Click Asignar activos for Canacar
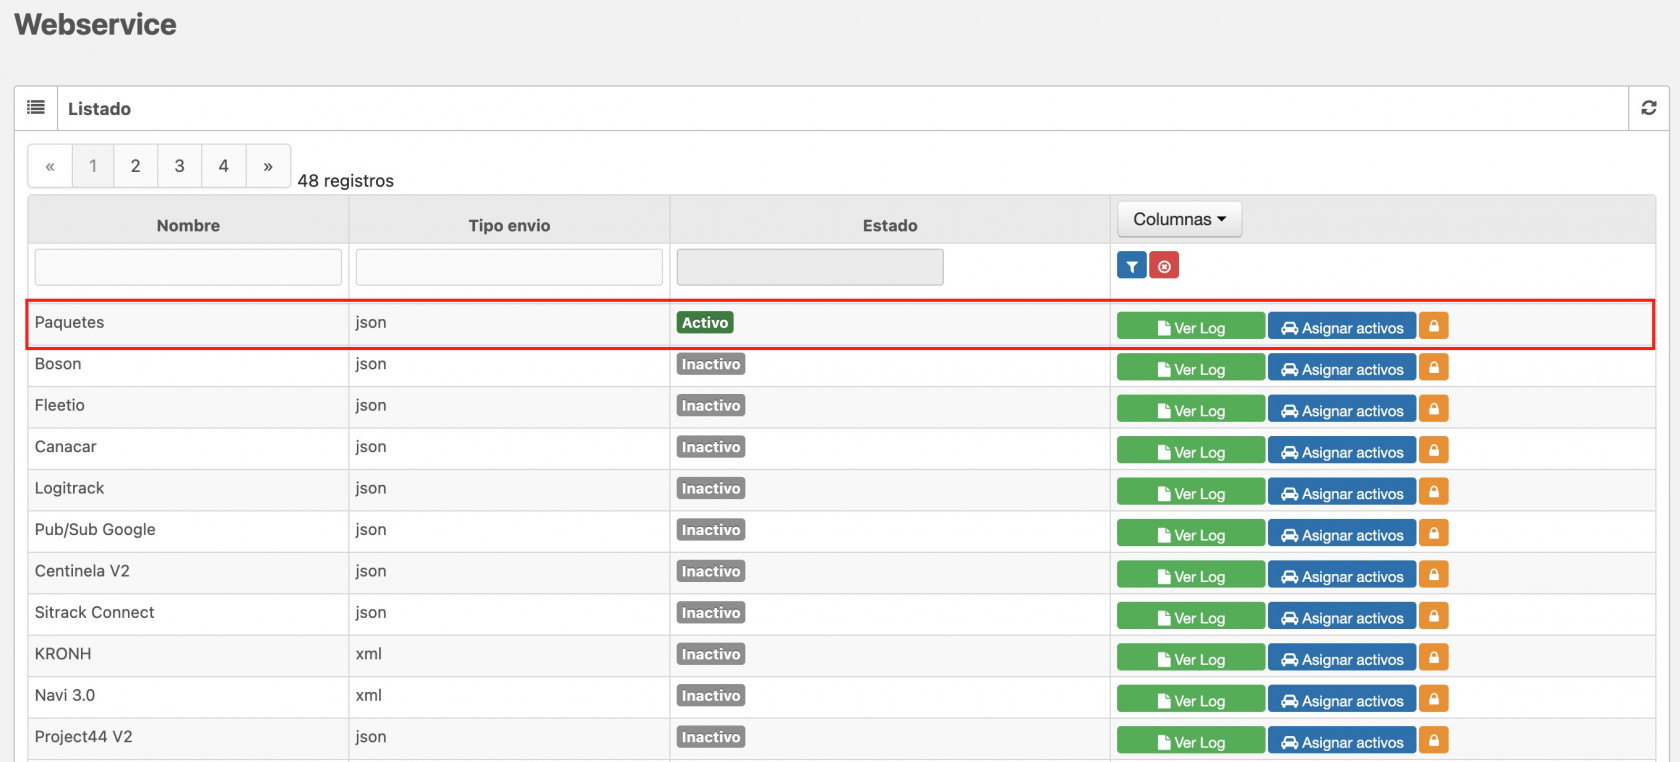1680x762 pixels. (1342, 452)
